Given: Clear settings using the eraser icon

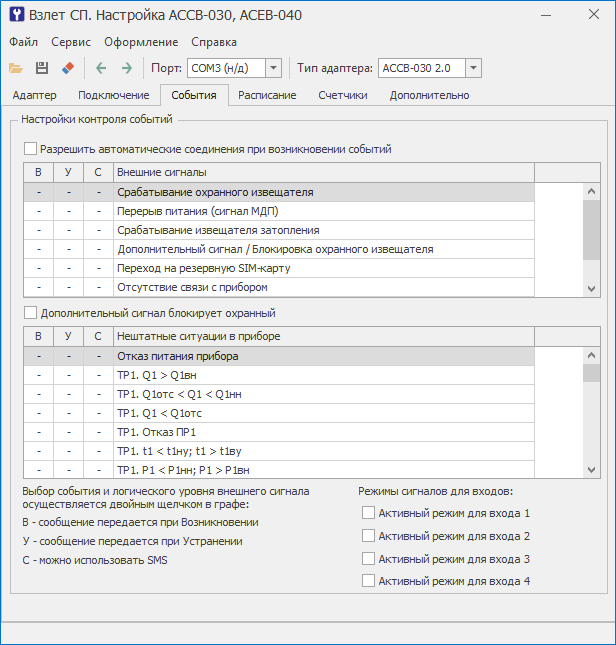Looking at the screenshot, I should pos(68,68).
